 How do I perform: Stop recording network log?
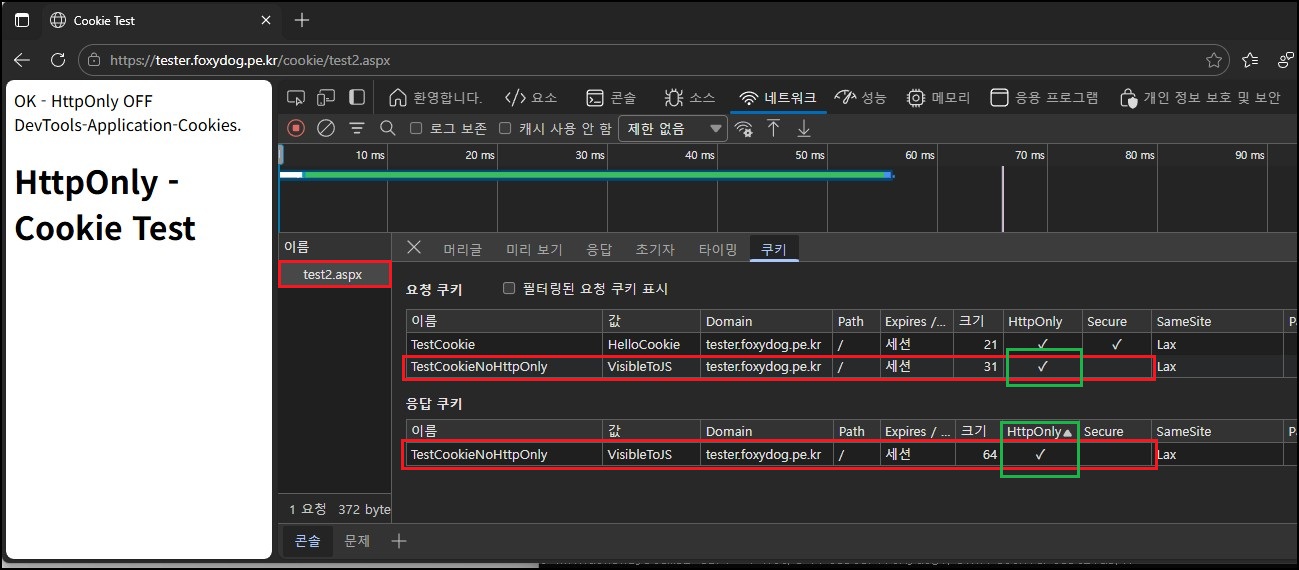[x=296, y=128]
